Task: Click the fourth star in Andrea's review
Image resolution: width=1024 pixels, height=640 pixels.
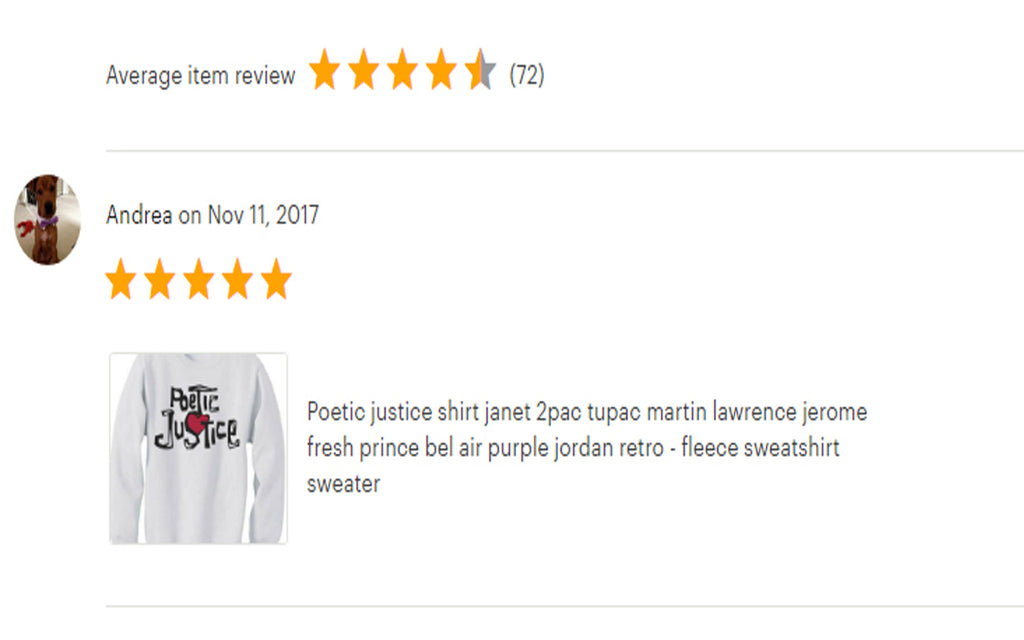Action: point(237,280)
